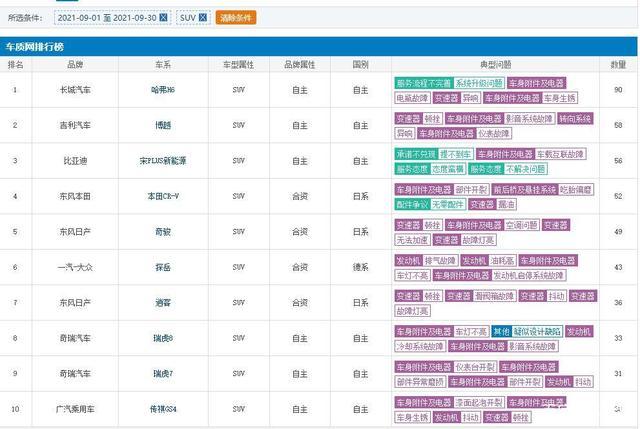
Task: Click the 车身生锈 tag in 哈弗H6 row
Action: tap(560, 98)
